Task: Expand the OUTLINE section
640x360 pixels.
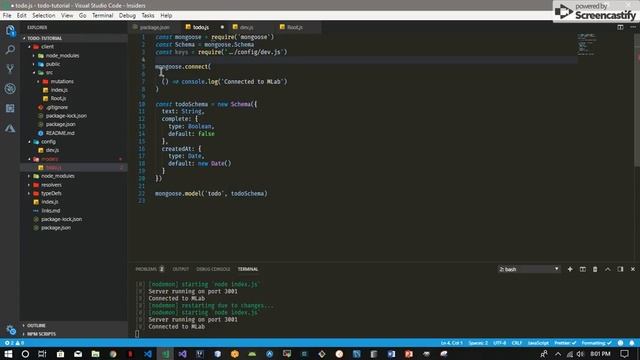Action: [36, 325]
